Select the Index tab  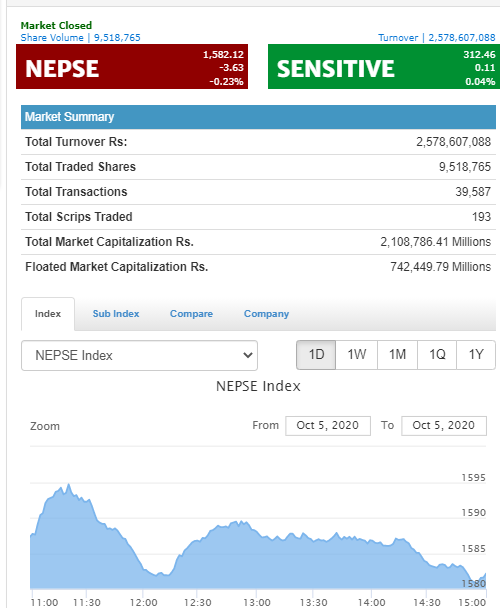point(48,314)
